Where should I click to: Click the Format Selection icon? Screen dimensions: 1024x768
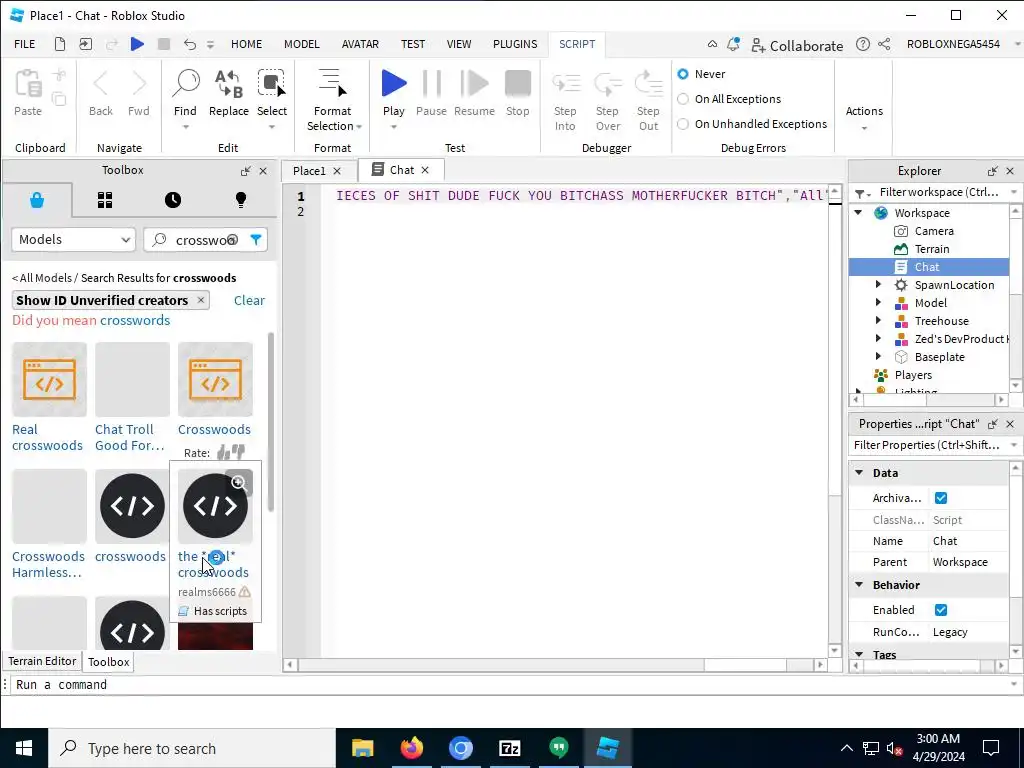(332, 83)
